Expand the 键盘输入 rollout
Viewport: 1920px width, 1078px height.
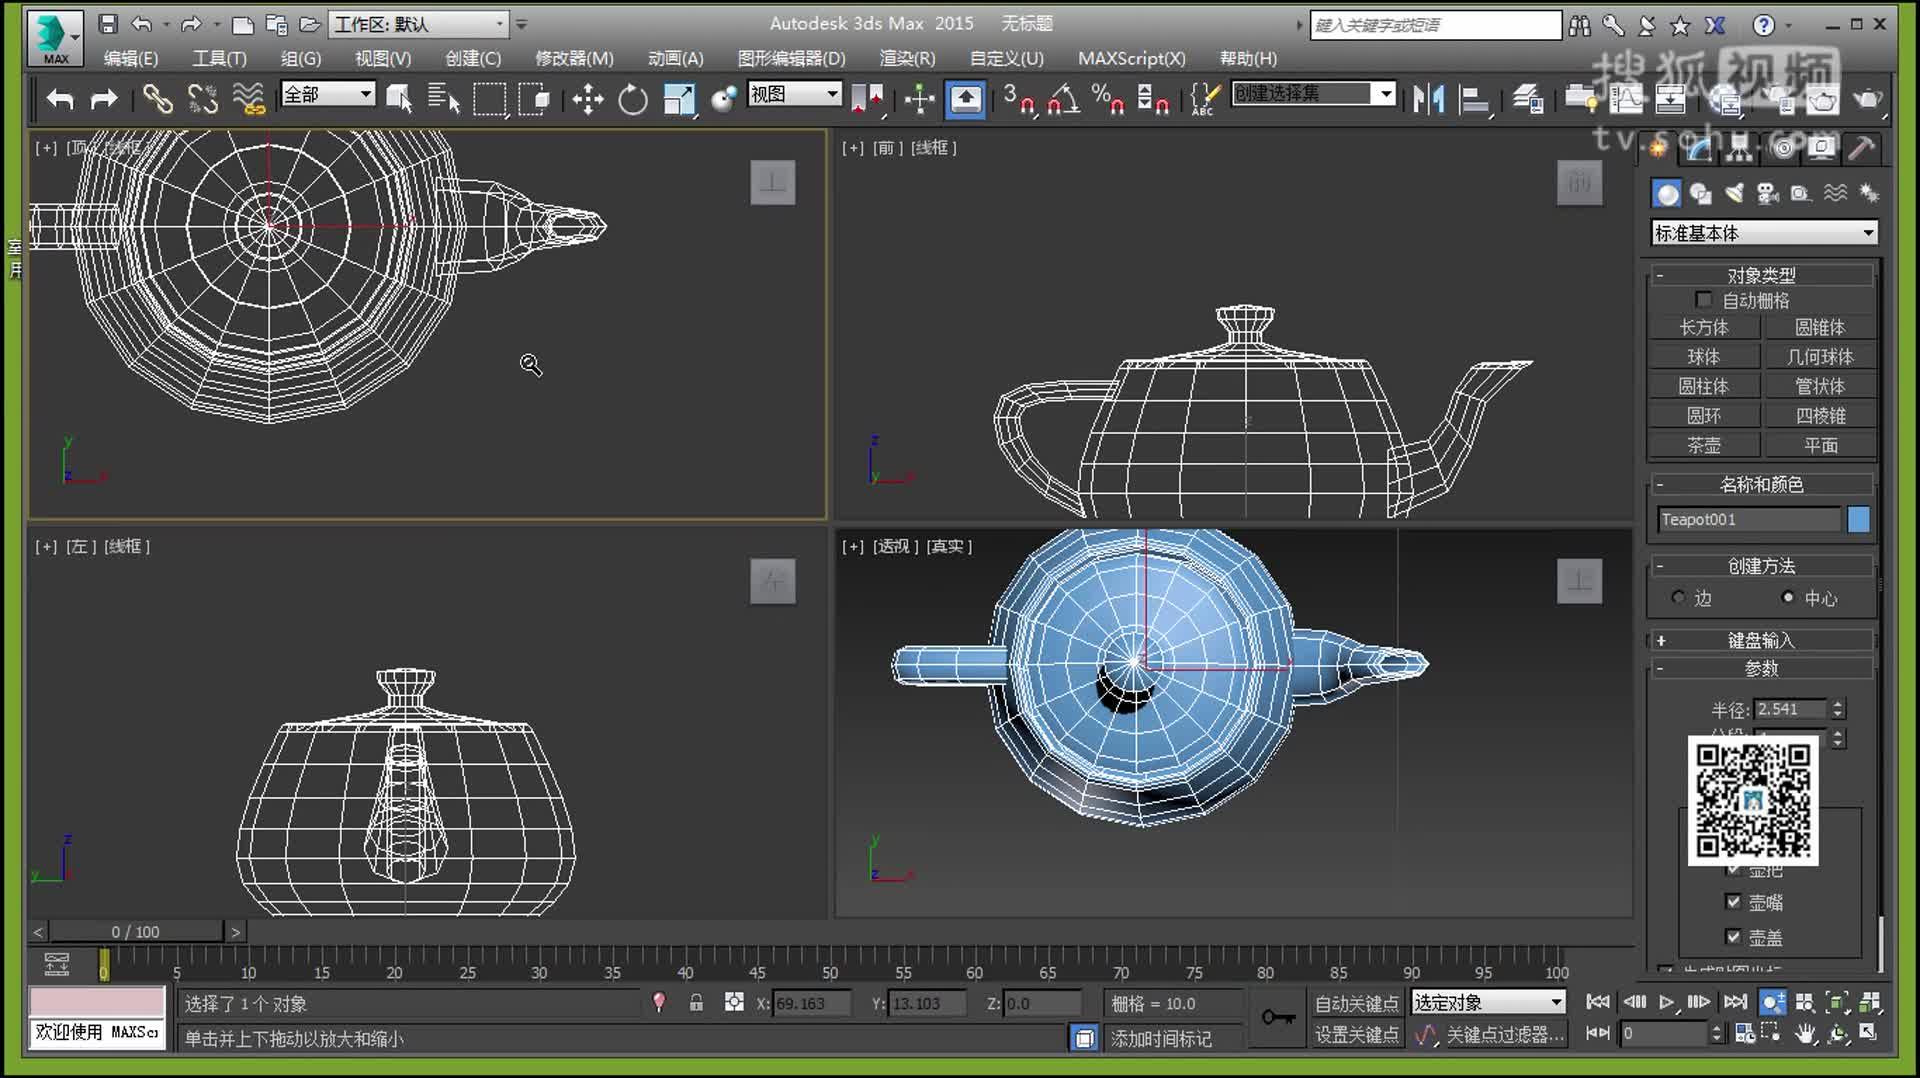click(1763, 640)
